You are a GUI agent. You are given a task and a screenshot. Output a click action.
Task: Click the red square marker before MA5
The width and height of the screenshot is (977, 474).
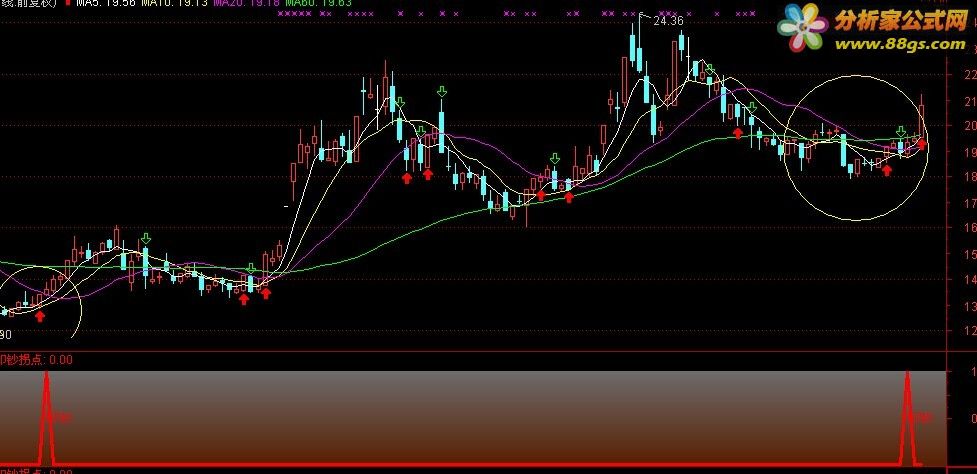(x=67, y=2)
